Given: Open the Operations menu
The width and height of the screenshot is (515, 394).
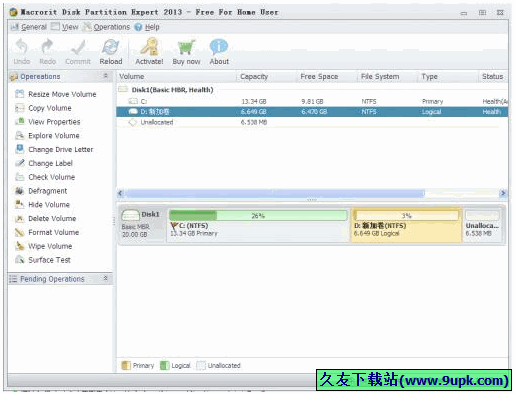Looking at the screenshot, I should tap(107, 27).
